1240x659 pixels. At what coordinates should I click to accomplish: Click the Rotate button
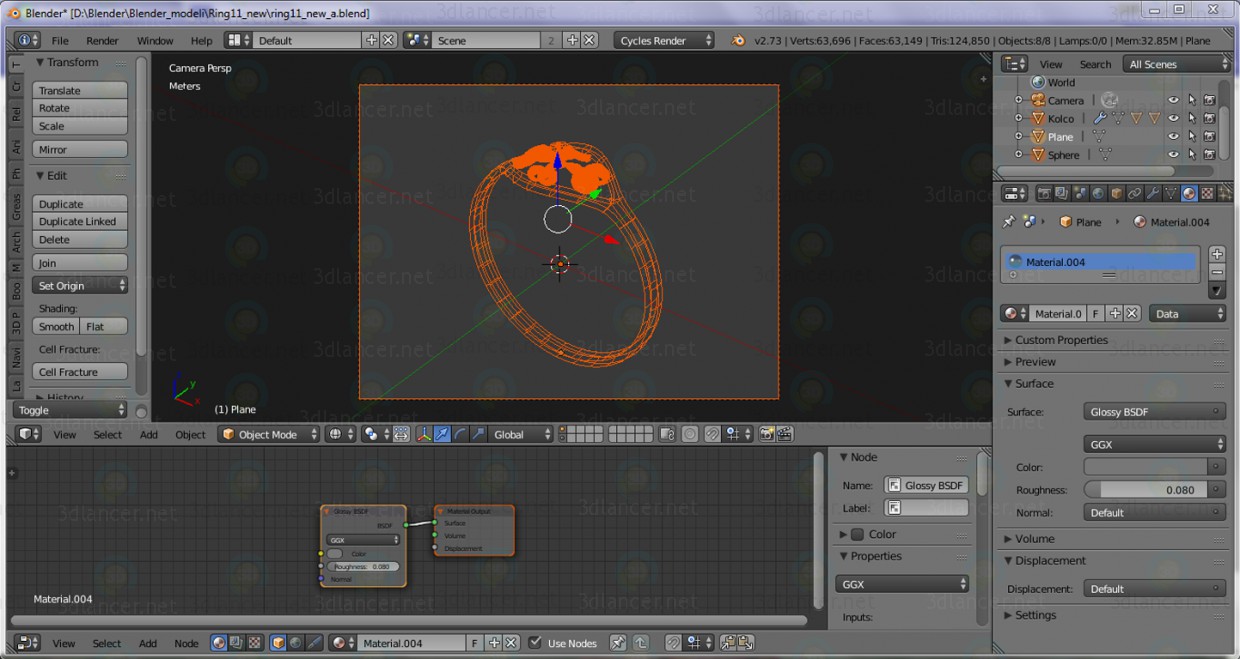tap(80, 108)
